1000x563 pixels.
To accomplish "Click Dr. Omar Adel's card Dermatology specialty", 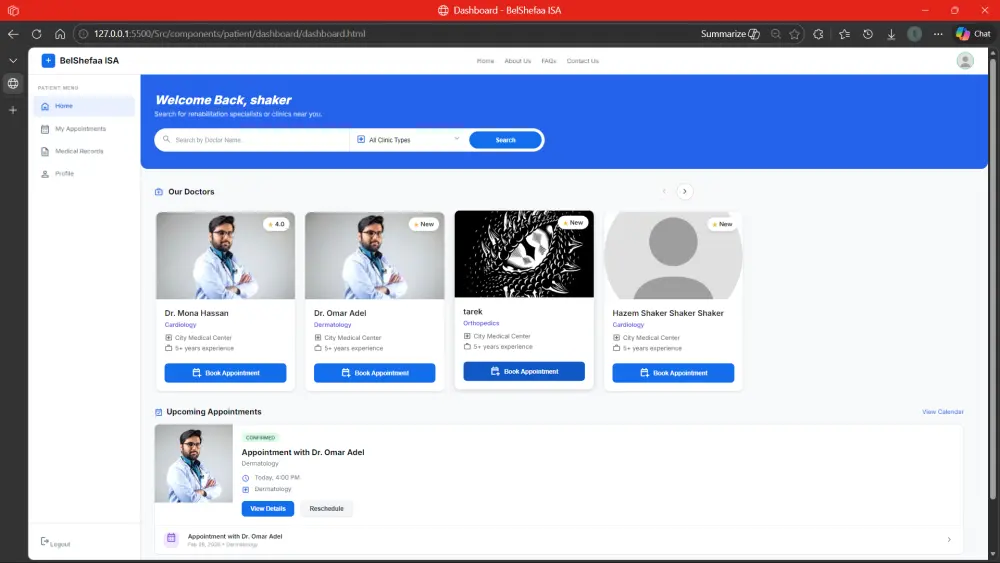I will tap(332, 325).
